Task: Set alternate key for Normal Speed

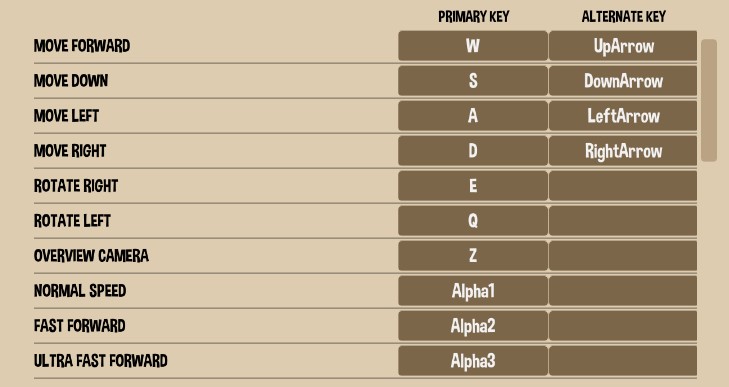Action: coord(623,291)
